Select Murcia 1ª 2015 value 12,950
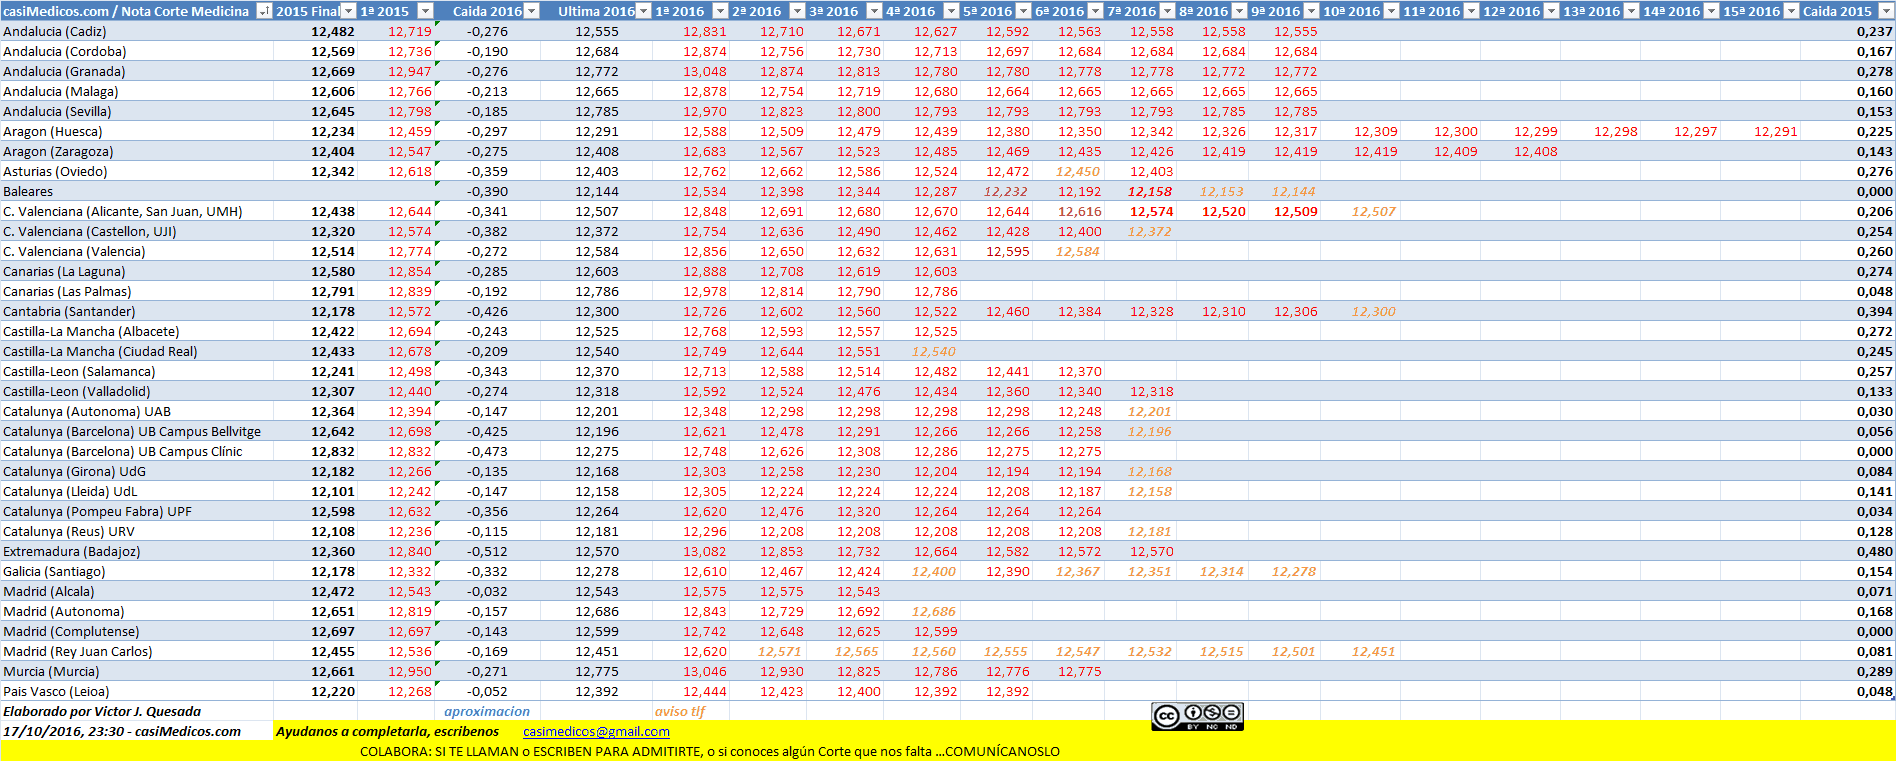The image size is (1896, 761). (x=410, y=671)
